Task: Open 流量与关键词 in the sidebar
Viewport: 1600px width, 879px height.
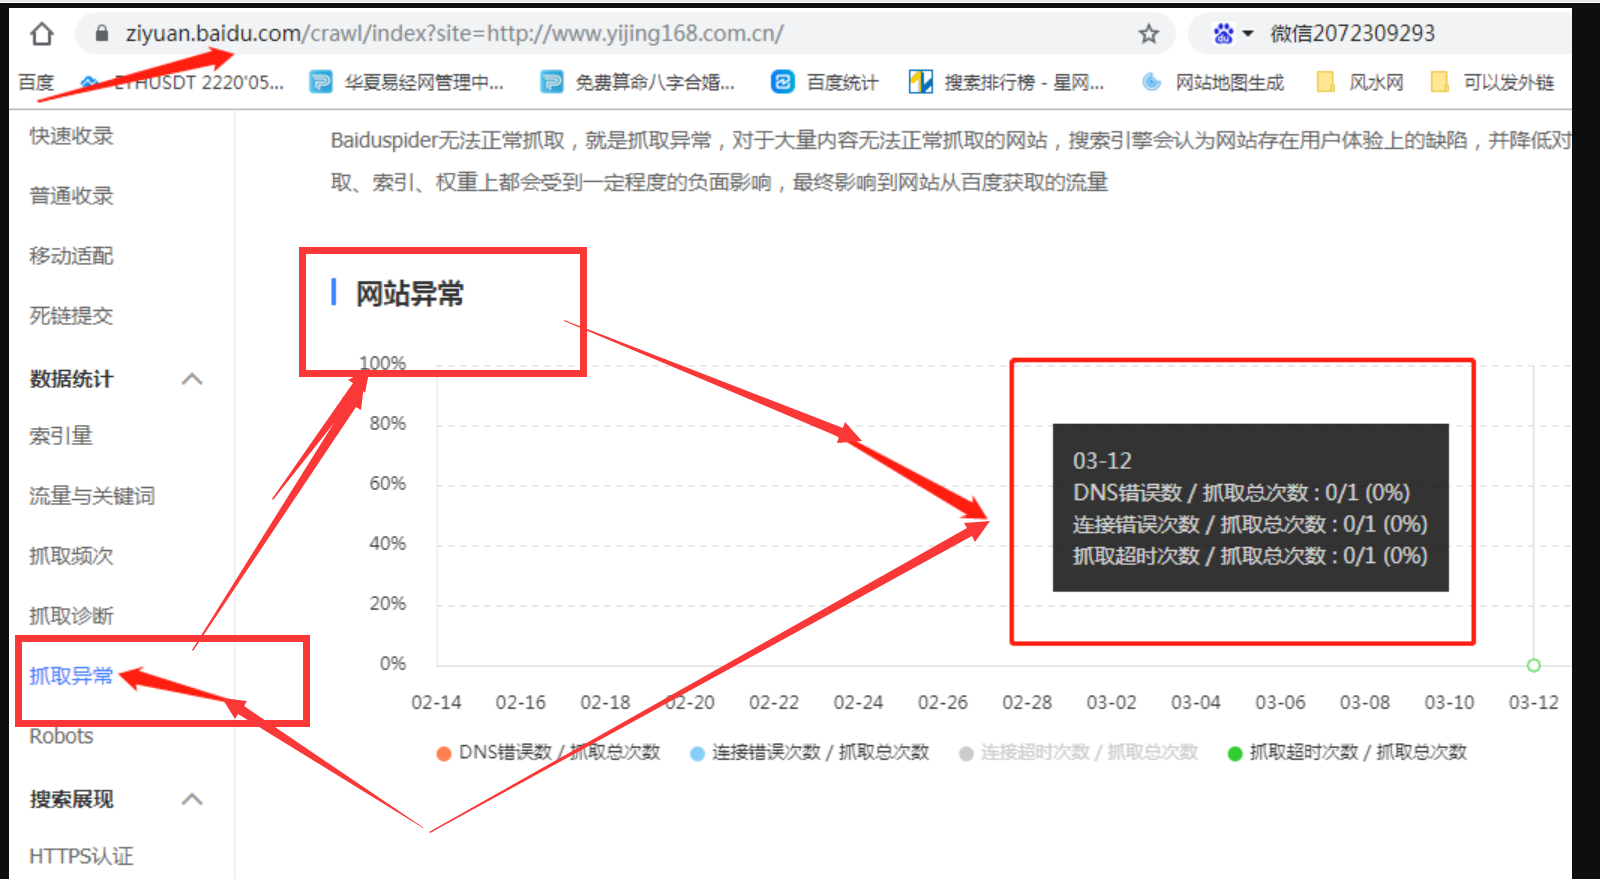Action: [92, 496]
